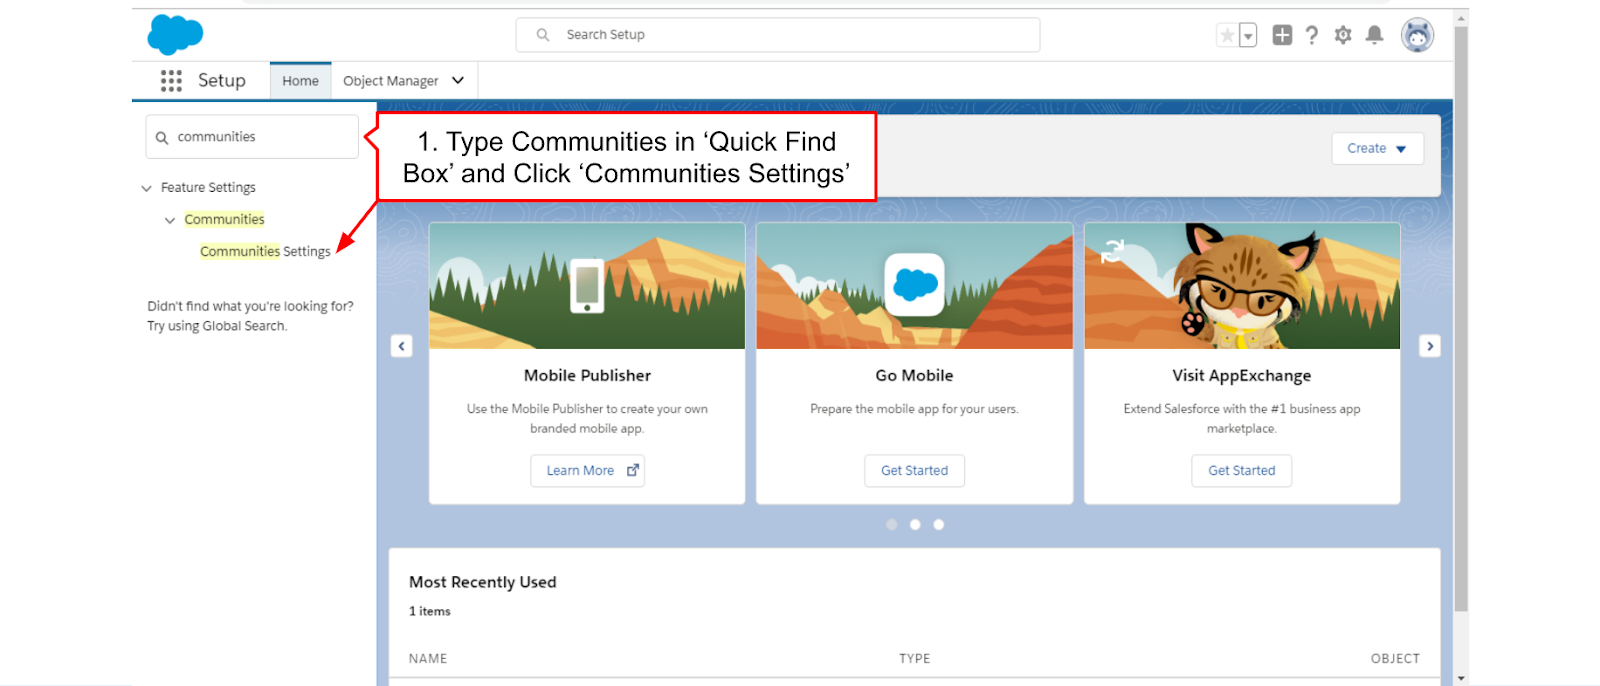Click the scrollbar down arrow
The image size is (1600, 686).
(1461, 678)
